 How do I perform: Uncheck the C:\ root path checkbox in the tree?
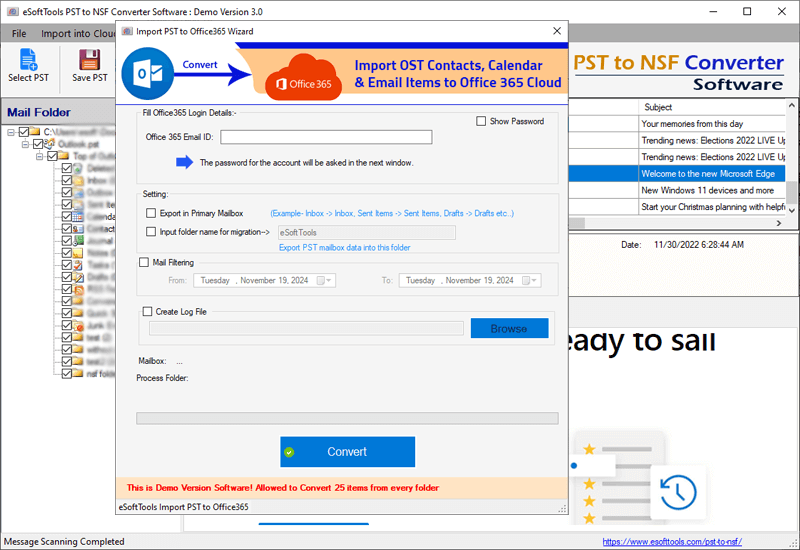pyautogui.click(x=23, y=132)
